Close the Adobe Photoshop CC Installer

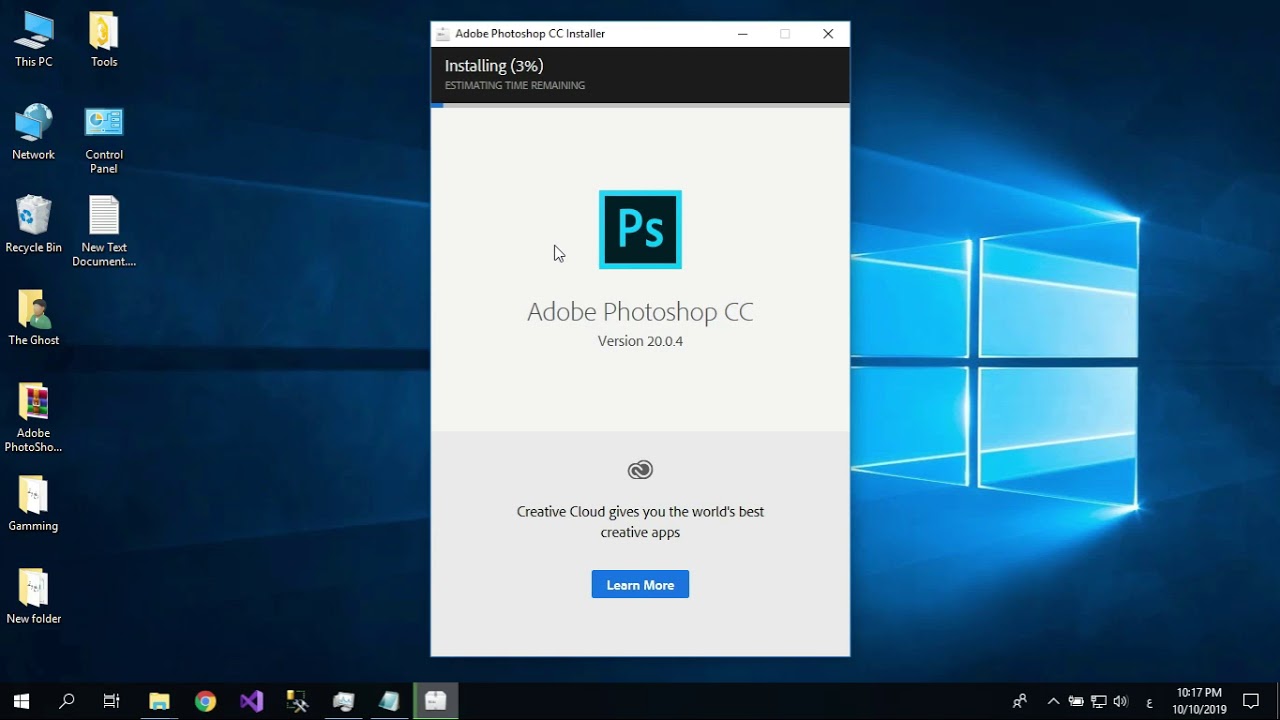coord(828,34)
